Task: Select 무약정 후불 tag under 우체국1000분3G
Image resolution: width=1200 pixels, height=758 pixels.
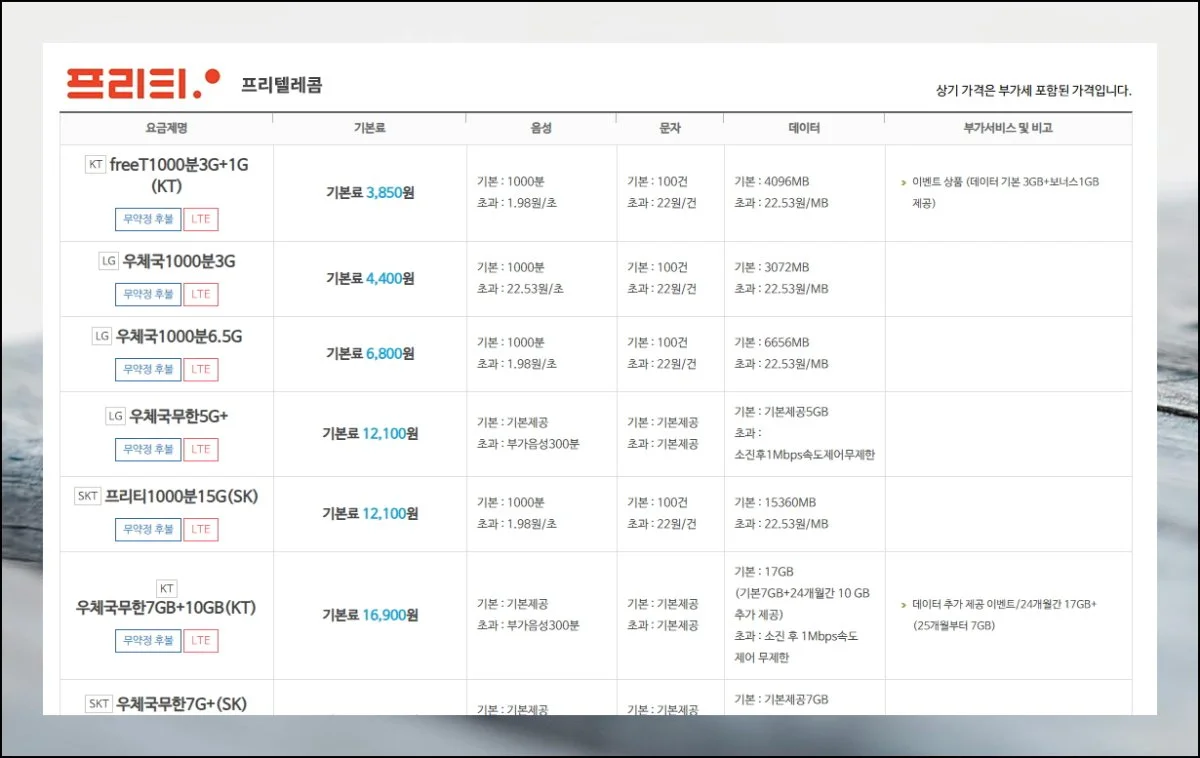Action: pos(148,295)
